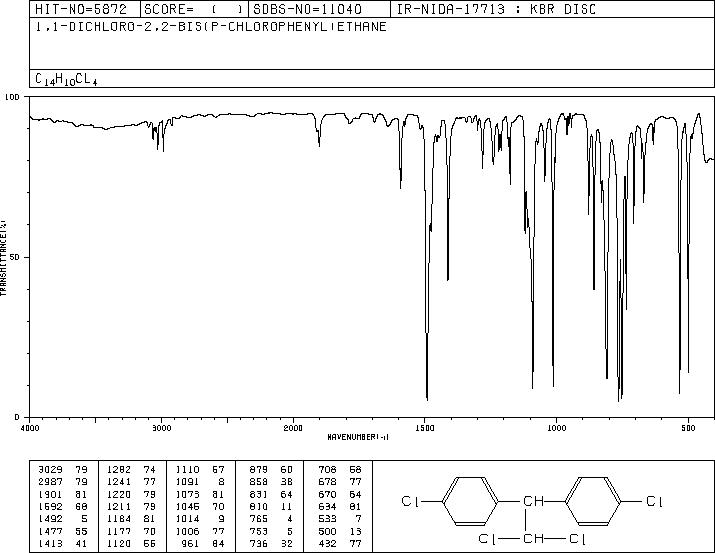This screenshot has height=553, width=715.
Task: Select peak table entry 1014
Action: coord(188,519)
